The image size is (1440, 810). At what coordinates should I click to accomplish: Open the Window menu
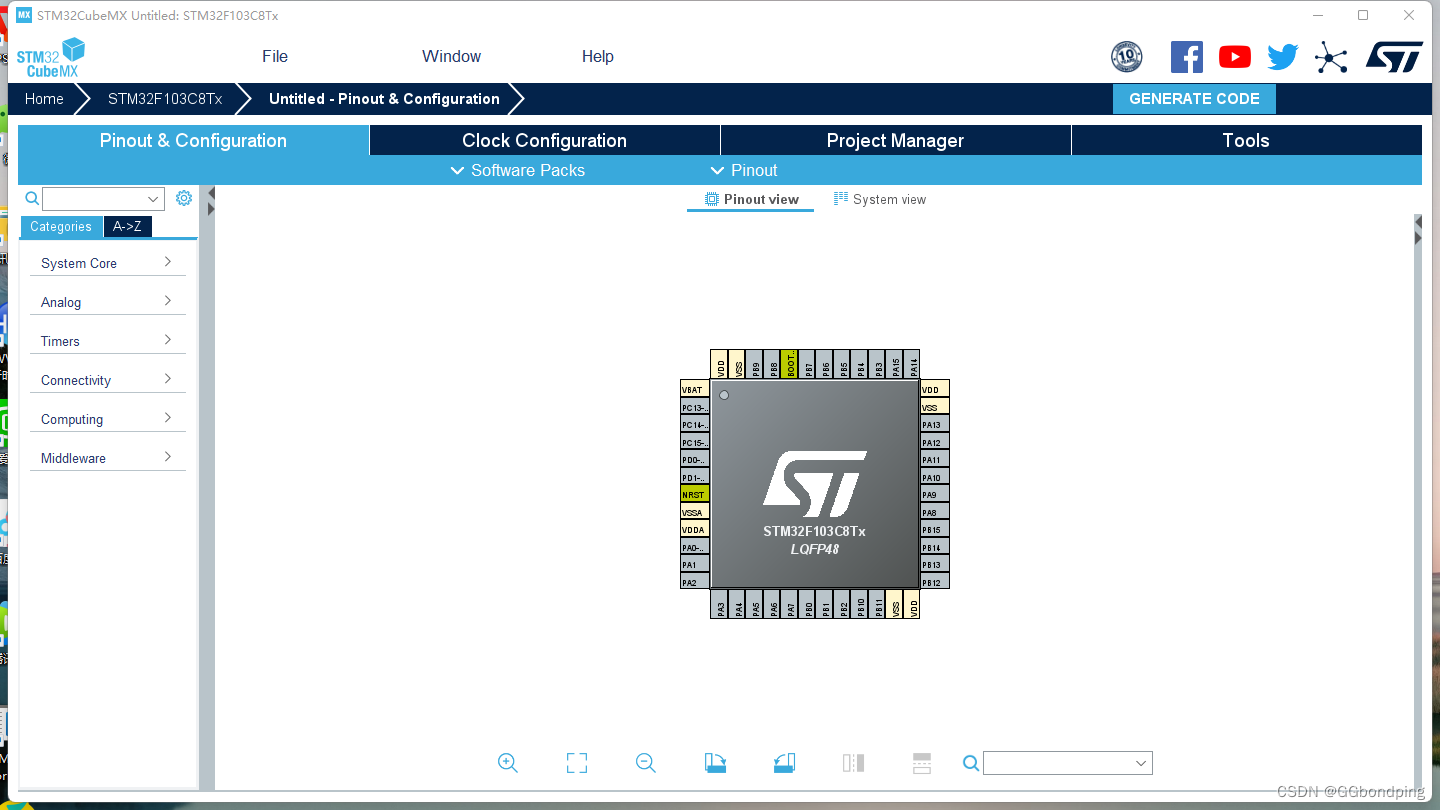click(x=451, y=57)
